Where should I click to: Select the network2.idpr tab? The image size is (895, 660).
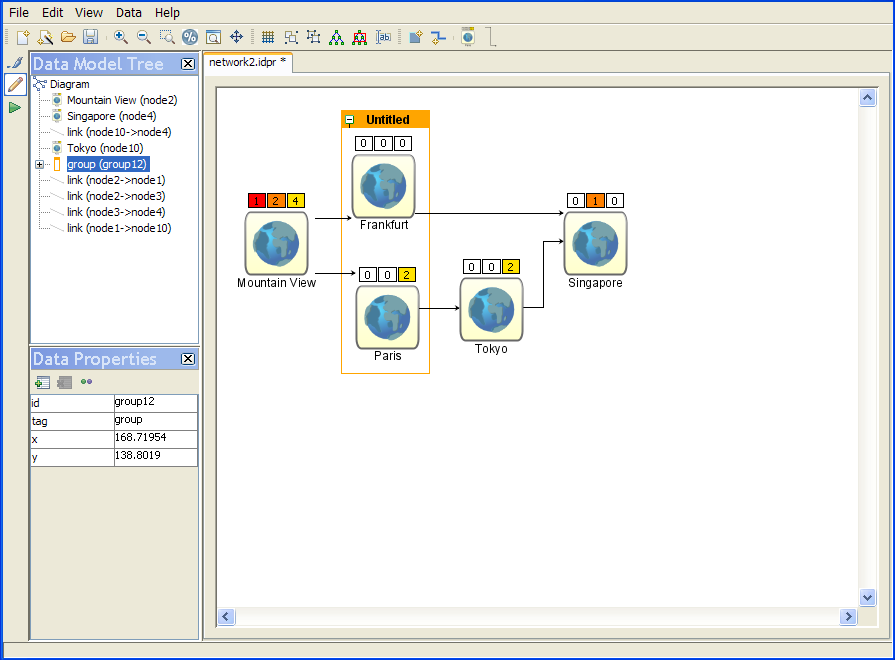coord(247,62)
